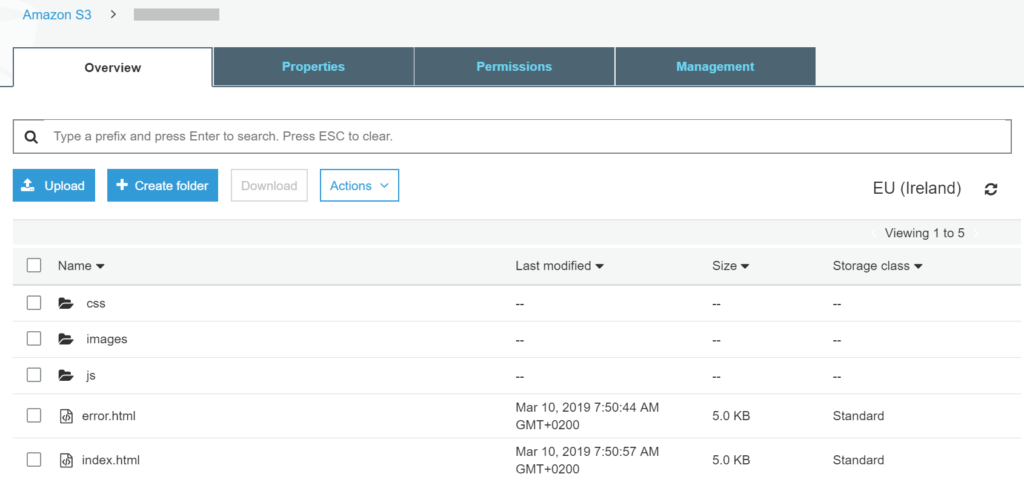The width and height of the screenshot is (1024, 491).
Task: Click the error.html file icon
Action: click(65, 416)
